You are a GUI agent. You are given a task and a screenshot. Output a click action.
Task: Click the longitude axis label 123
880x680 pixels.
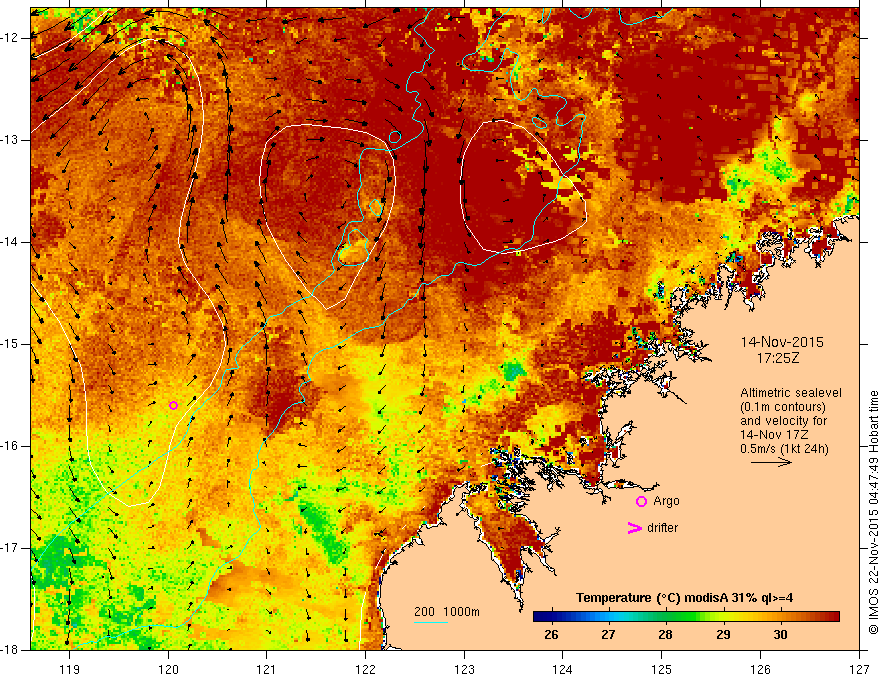click(x=464, y=669)
